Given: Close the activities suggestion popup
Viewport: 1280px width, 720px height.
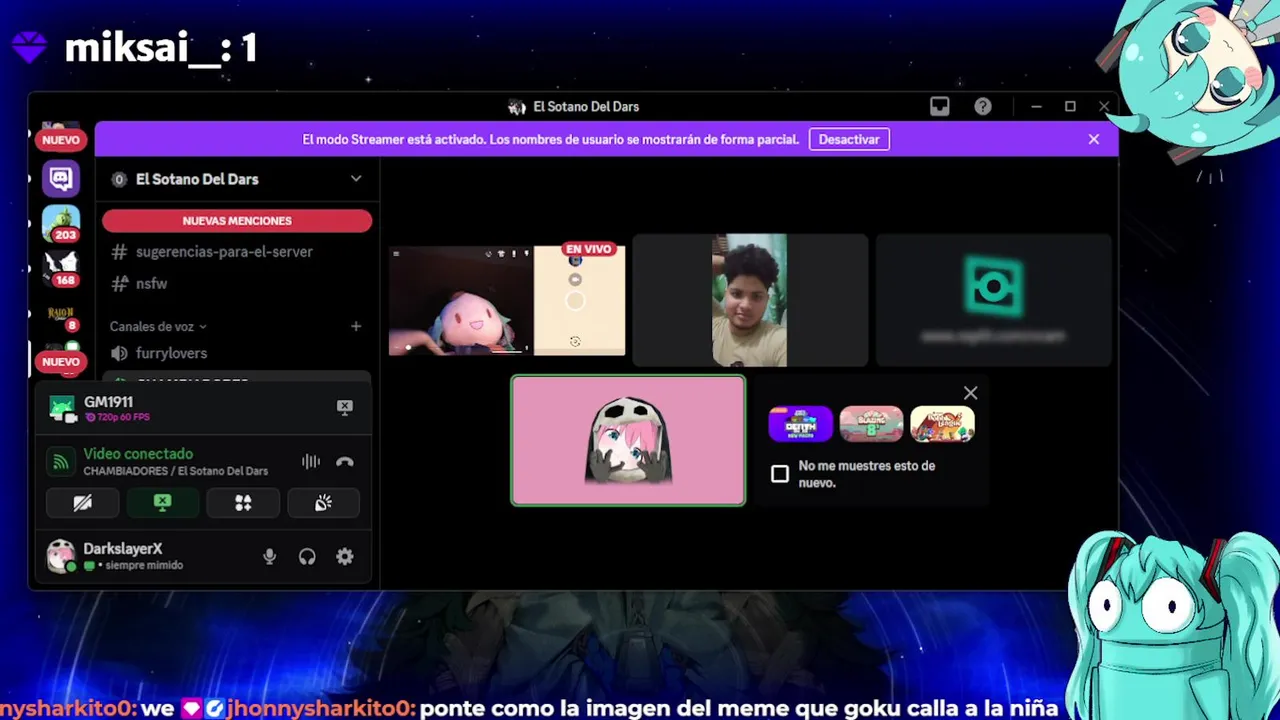Looking at the screenshot, I should (x=970, y=393).
